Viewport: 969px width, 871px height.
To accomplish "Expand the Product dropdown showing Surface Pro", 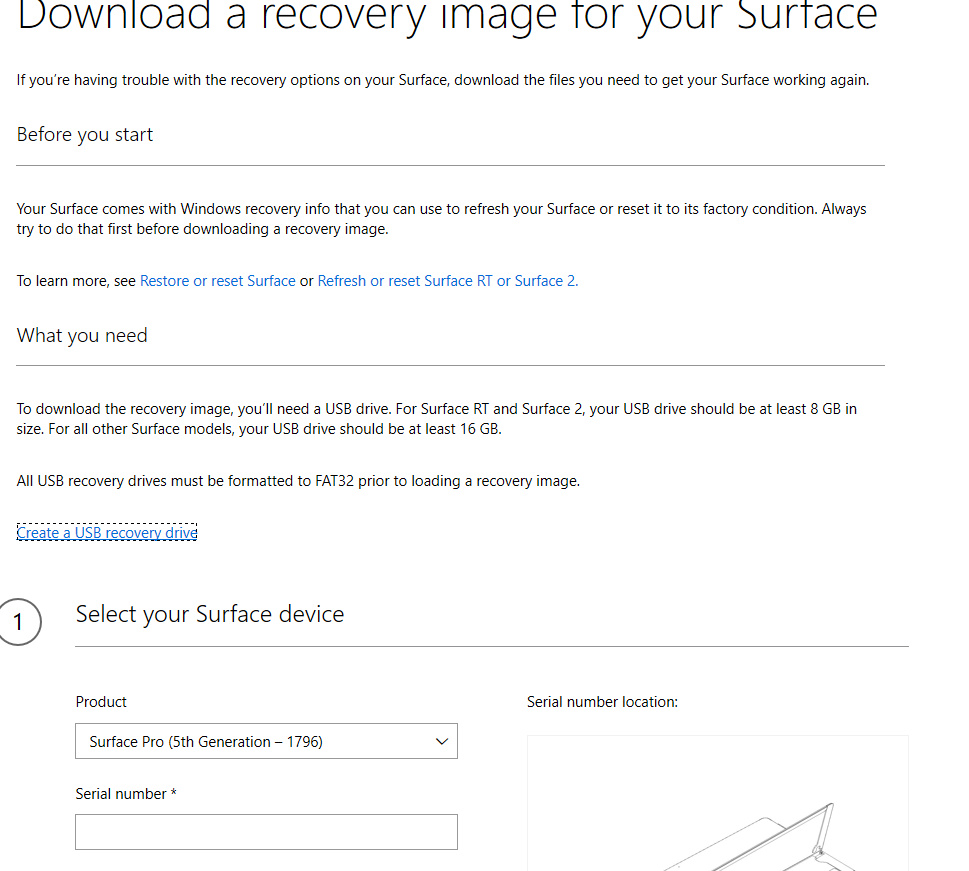I will (x=266, y=741).
